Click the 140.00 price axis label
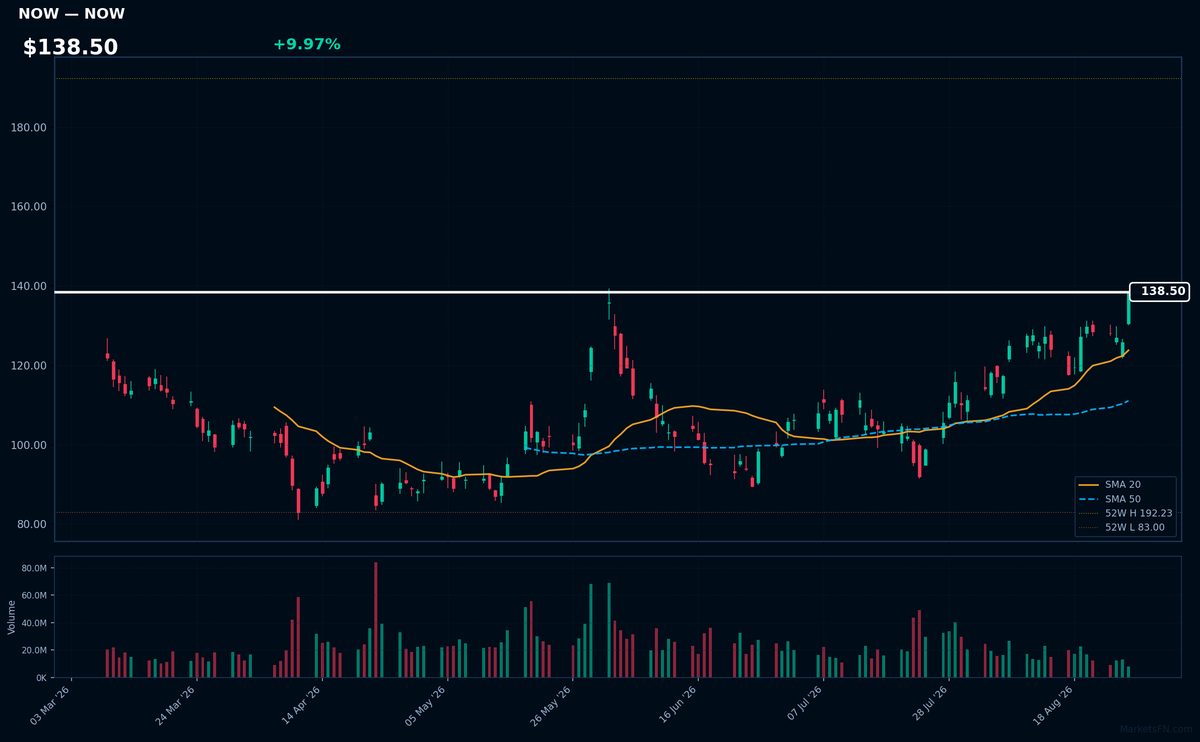Viewport: 1200px width, 742px height. (x=29, y=286)
